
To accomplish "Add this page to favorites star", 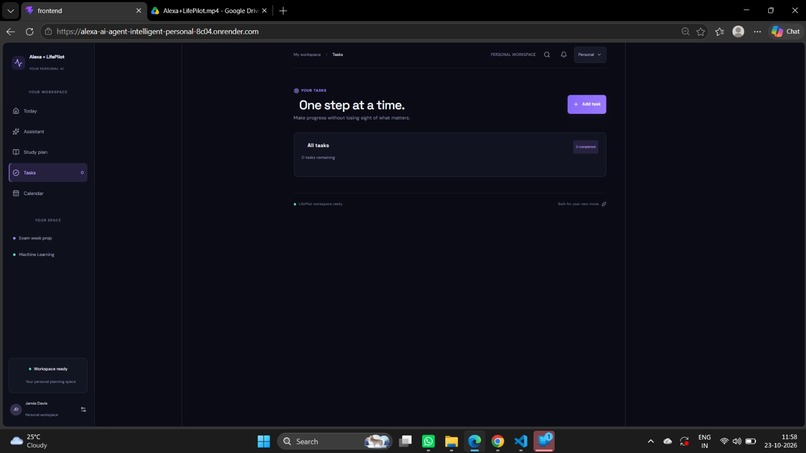I will coord(701,31).
